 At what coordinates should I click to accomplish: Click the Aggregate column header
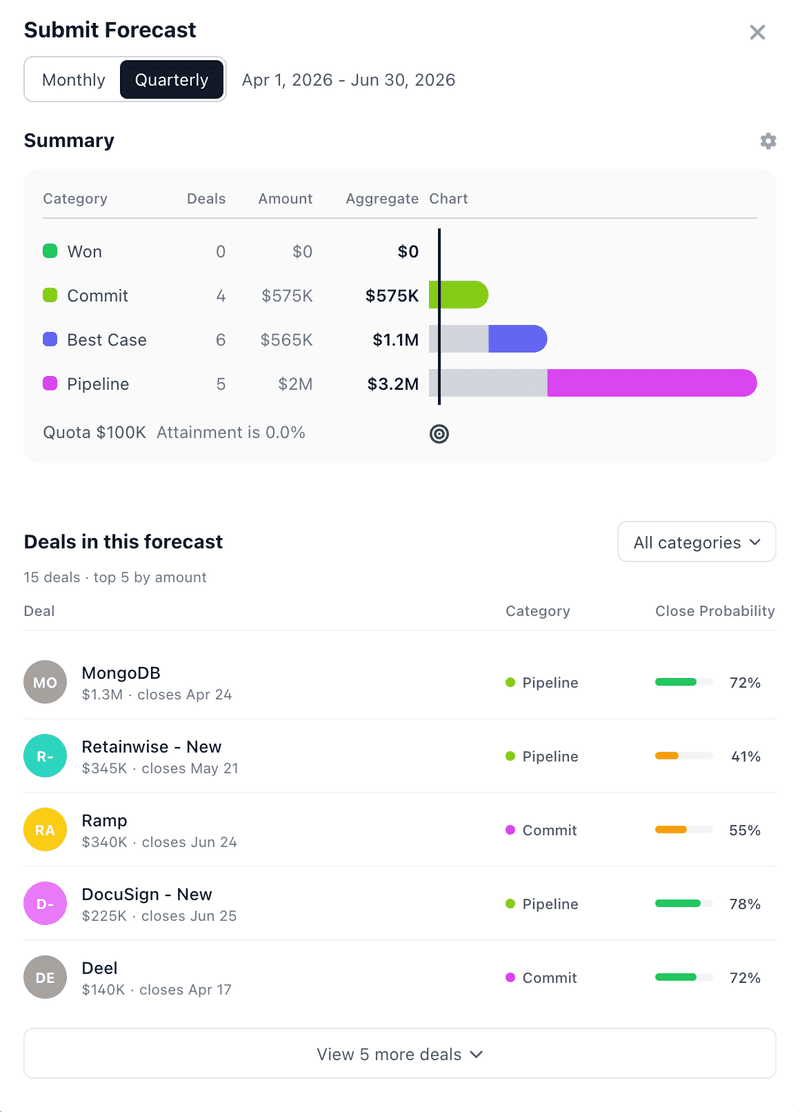[x=382, y=199]
